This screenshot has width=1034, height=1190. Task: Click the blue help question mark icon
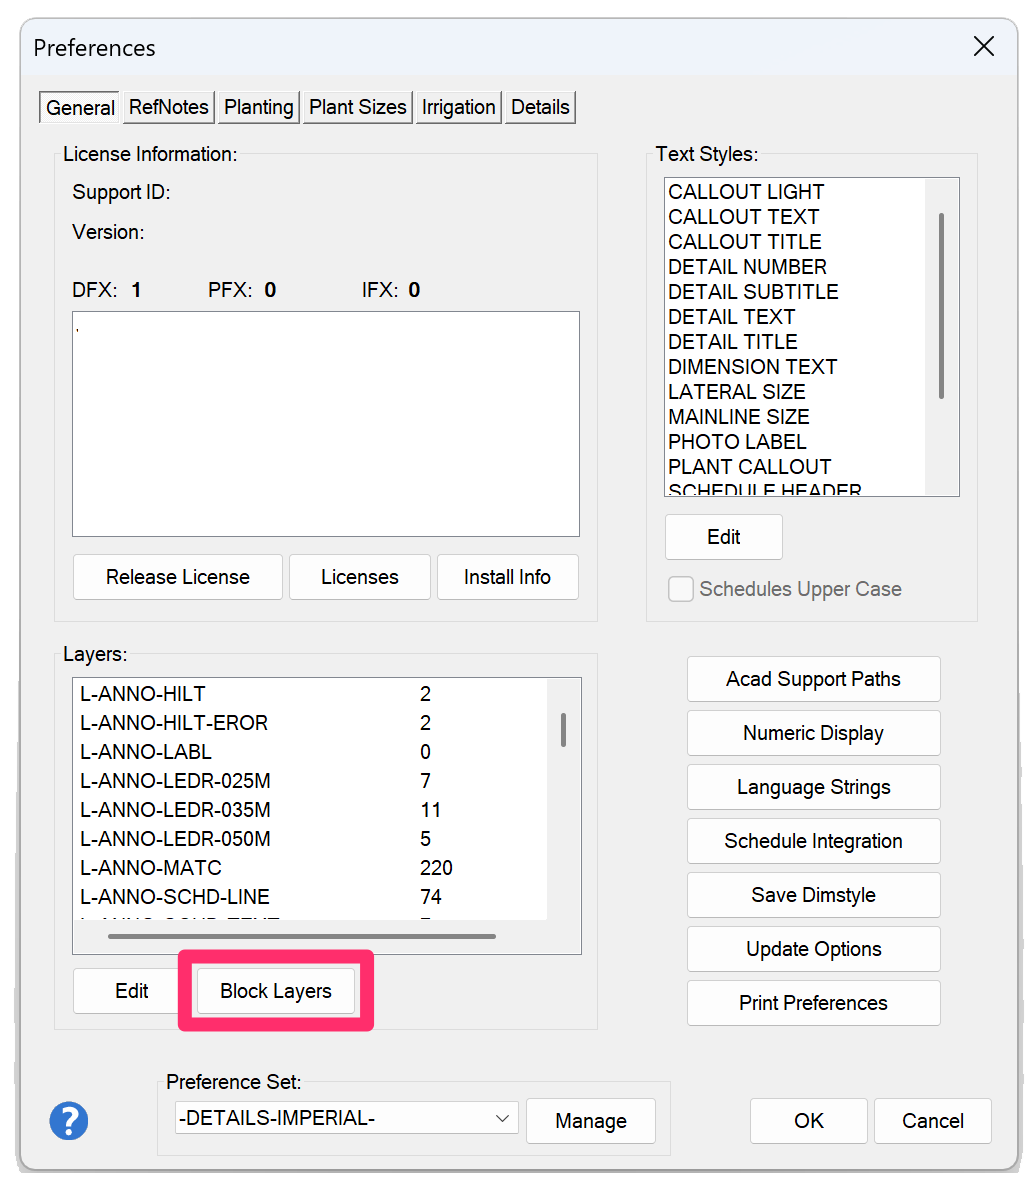pyautogui.click(x=69, y=1121)
